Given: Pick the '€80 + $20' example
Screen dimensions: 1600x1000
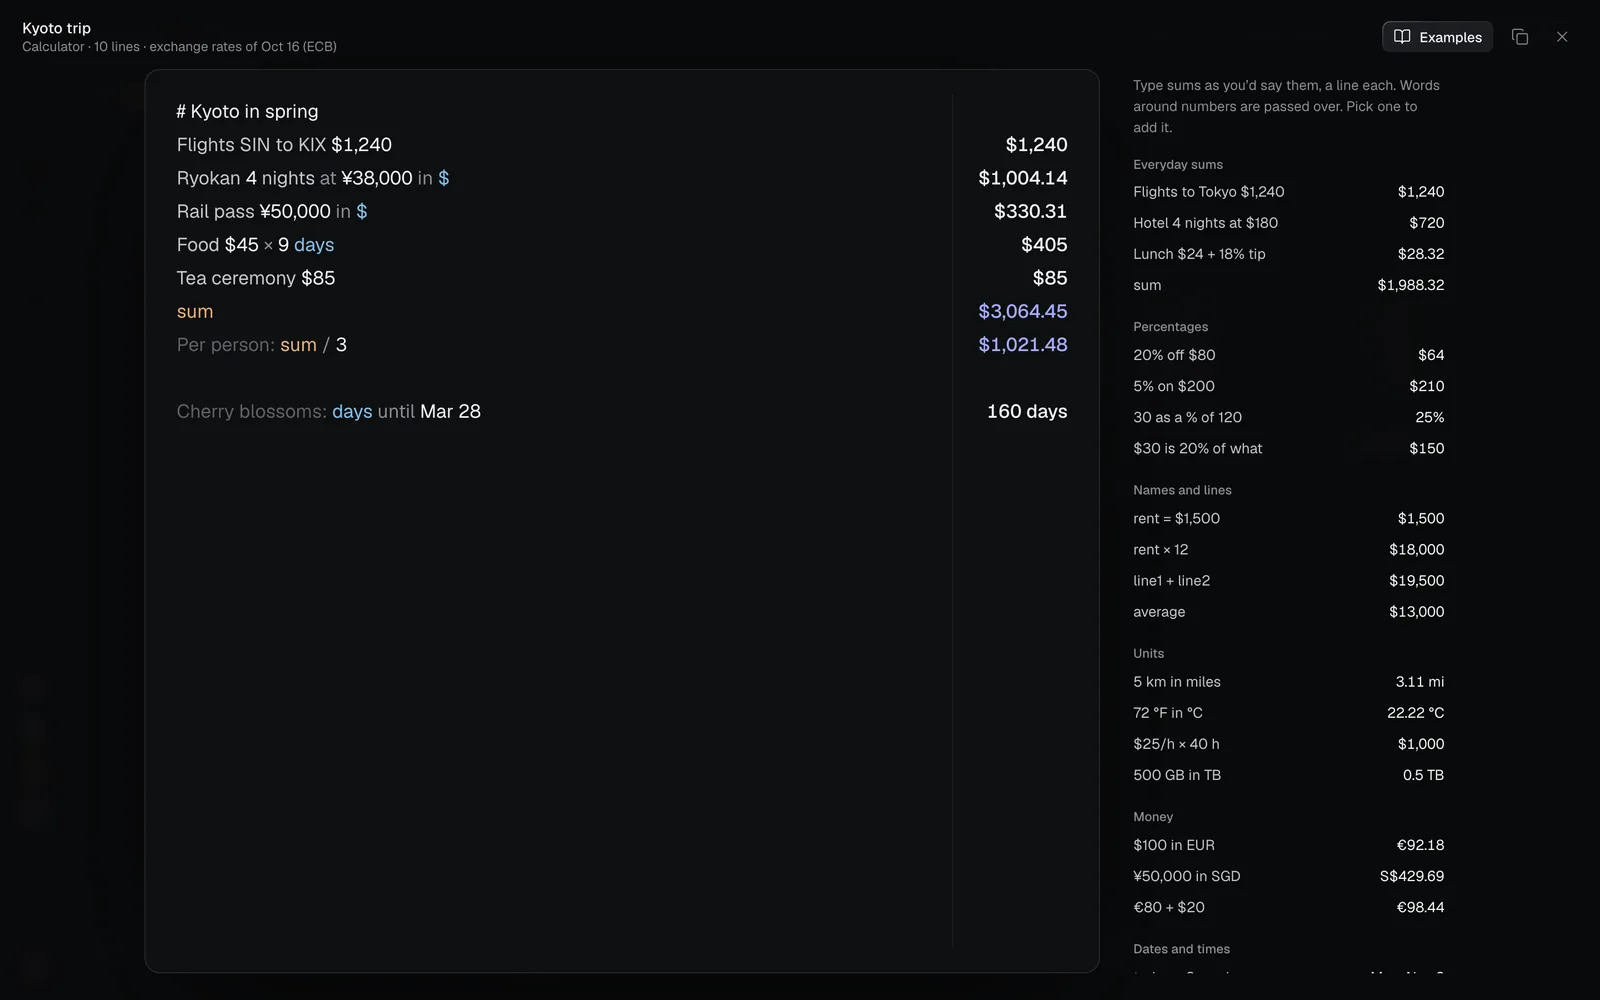Looking at the screenshot, I should click(x=1289, y=907).
